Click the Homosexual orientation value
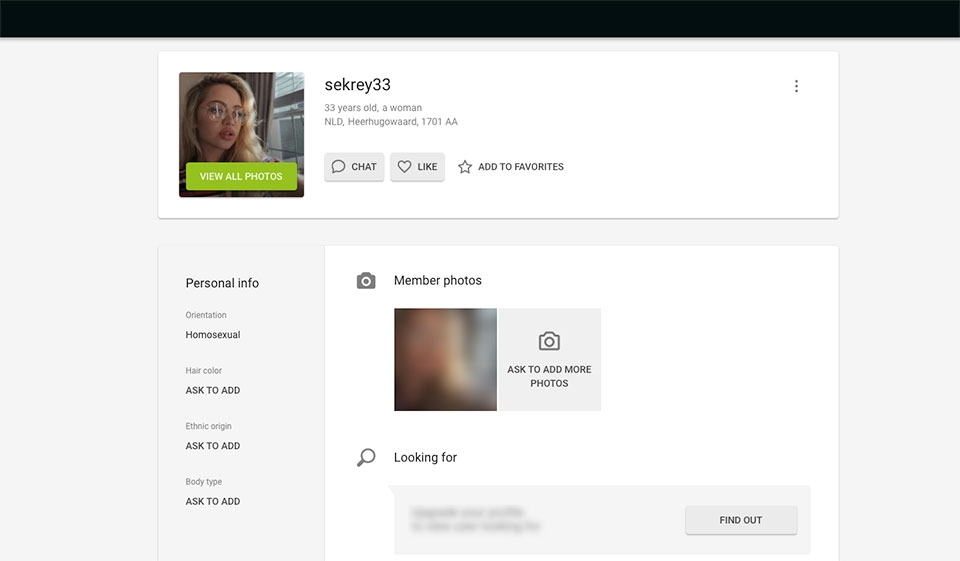The height and width of the screenshot is (561, 960). (x=213, y=335)
